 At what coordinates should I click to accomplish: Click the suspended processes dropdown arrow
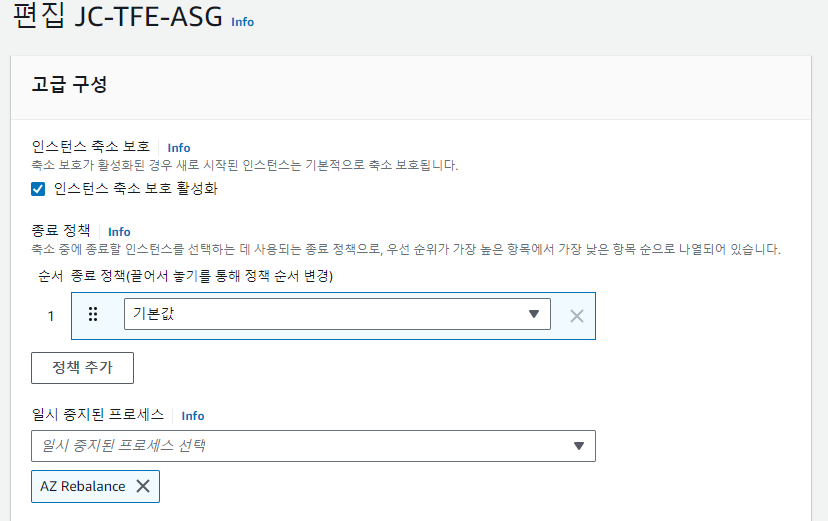578,446
